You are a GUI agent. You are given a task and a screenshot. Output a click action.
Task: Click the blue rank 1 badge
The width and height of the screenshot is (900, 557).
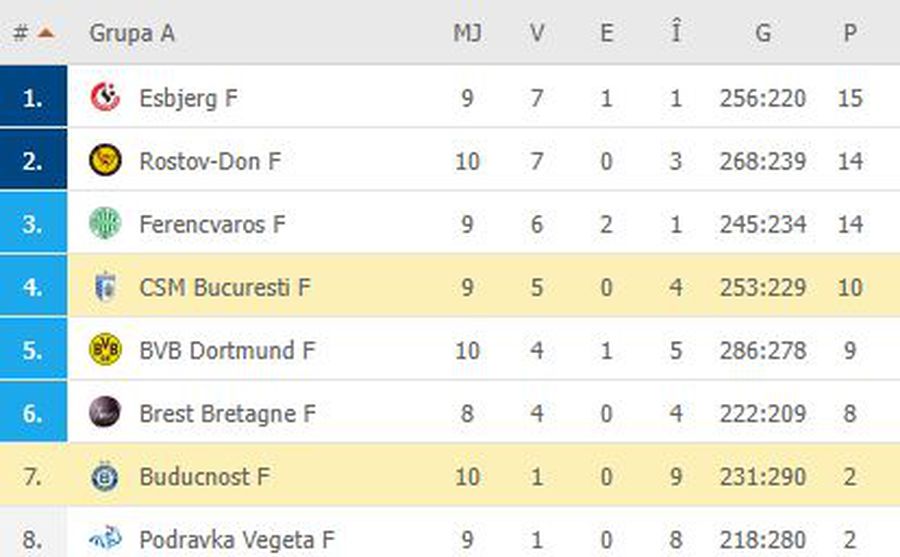click(x=33, y=96)
